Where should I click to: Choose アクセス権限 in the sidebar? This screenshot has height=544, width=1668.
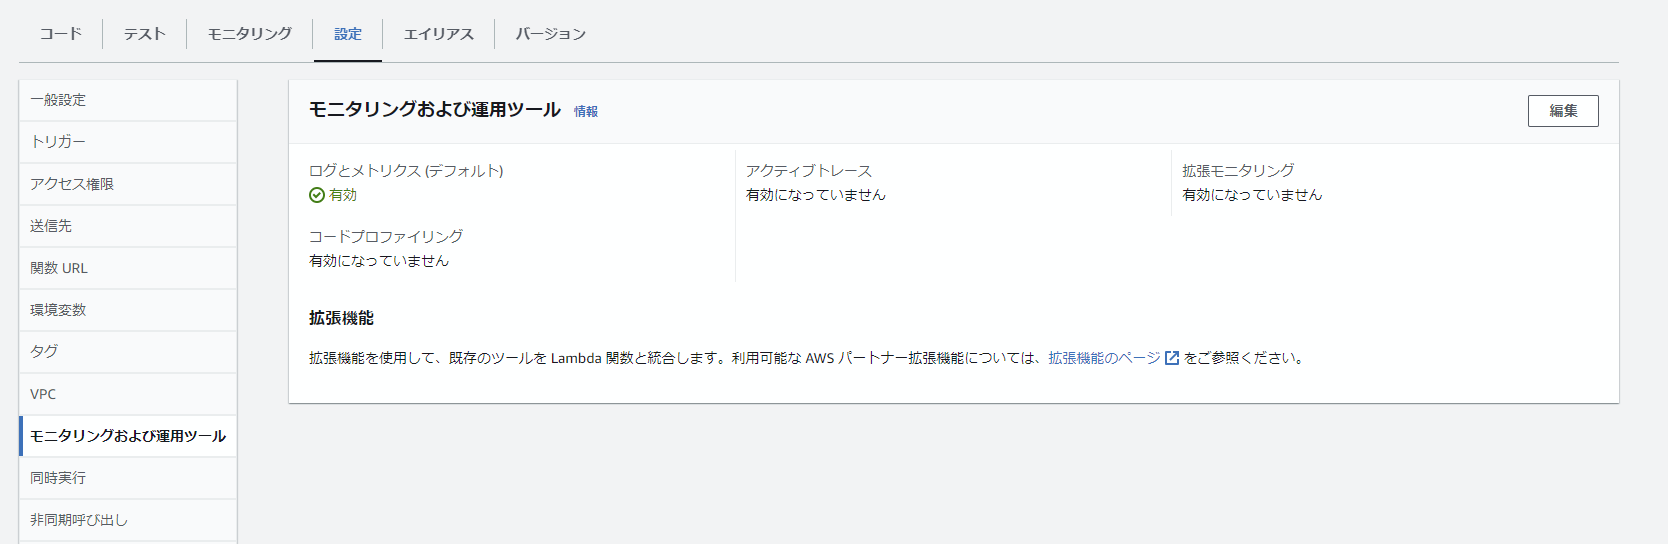pyautogui.click(x=128, y=184)
